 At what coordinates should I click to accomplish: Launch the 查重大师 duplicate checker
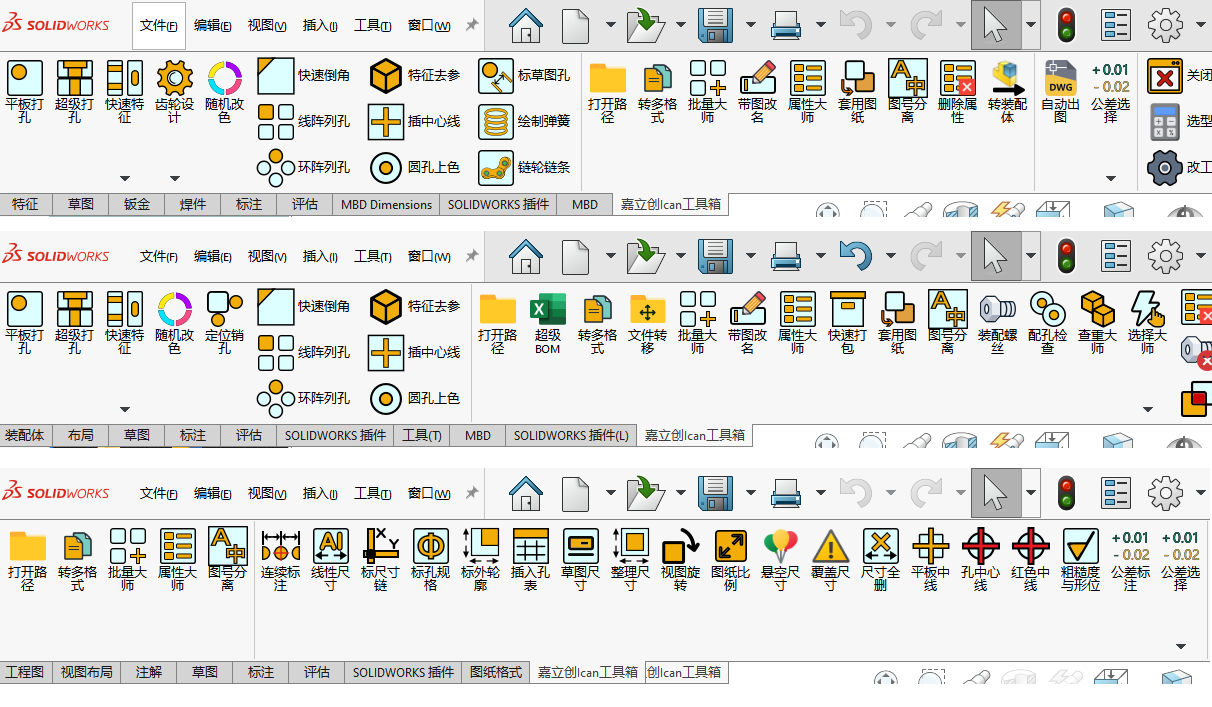pos(1097,323)
